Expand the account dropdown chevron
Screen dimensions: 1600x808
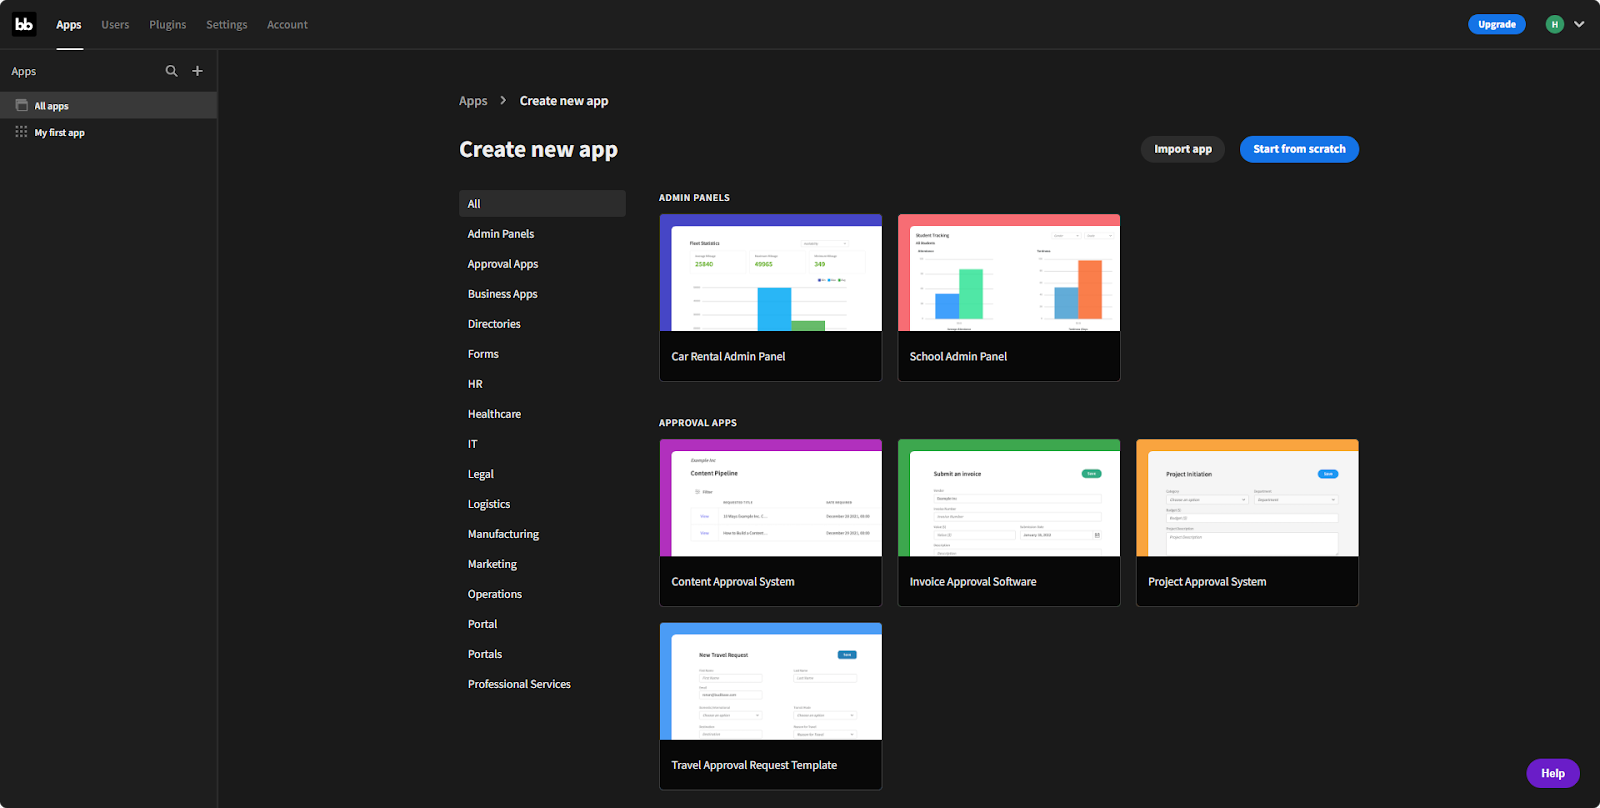point(1579,24)
